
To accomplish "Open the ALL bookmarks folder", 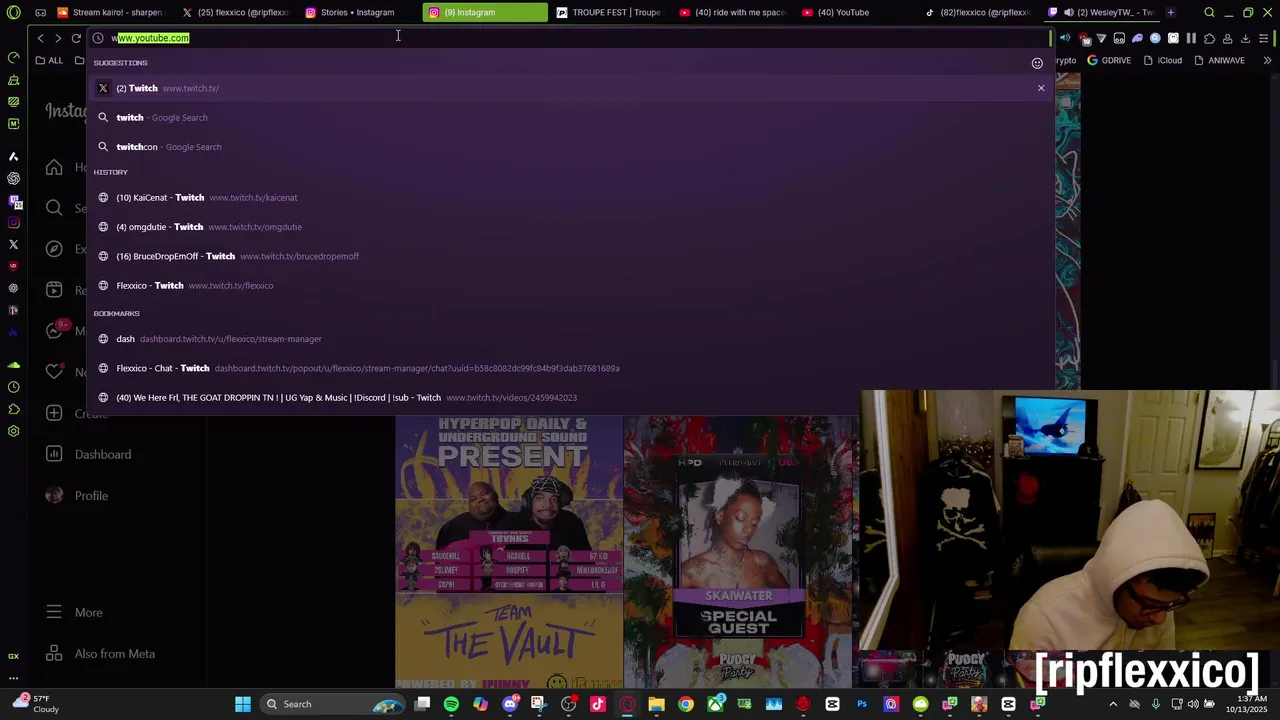I will tap(49, 60).
